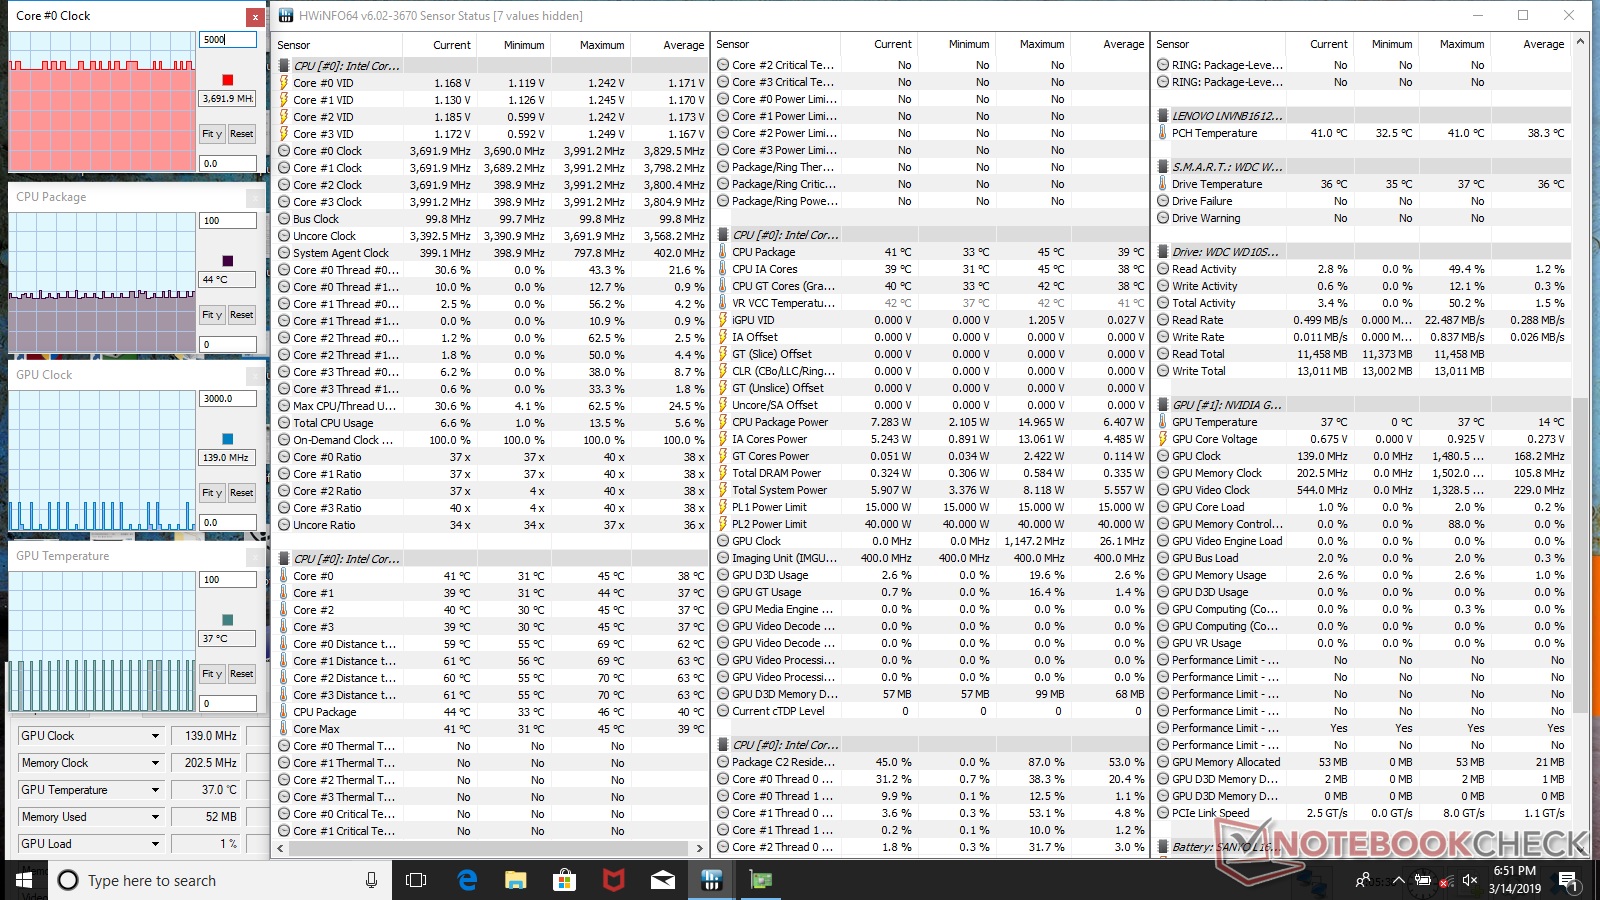The height and width of the screenshot is (900, 1600).
Task: Click the blue color swatch in GPU Clock graph
Action: click(228, 439)
